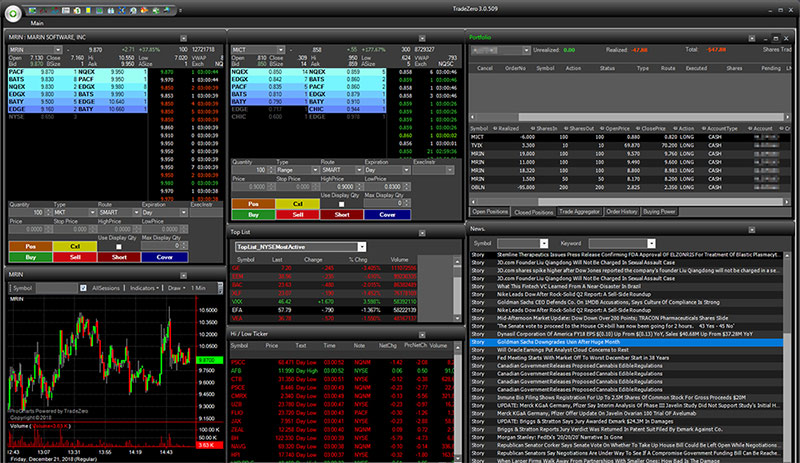Uncheck the AllSessions checkbox on the chart

(x=83, y=288)
